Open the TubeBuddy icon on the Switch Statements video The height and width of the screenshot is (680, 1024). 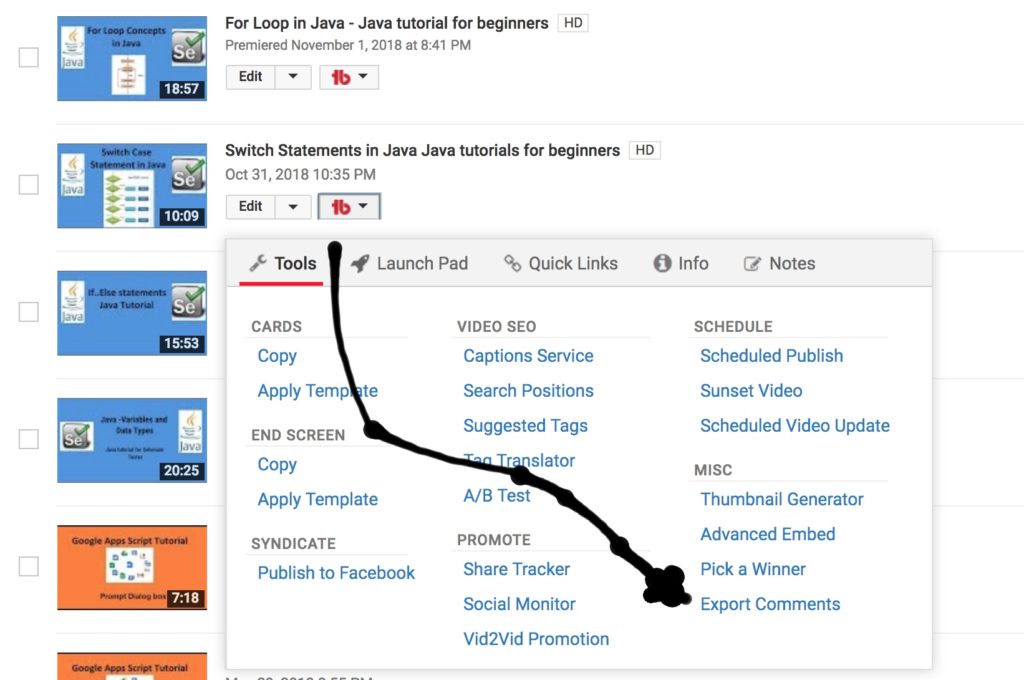[343, 206]
